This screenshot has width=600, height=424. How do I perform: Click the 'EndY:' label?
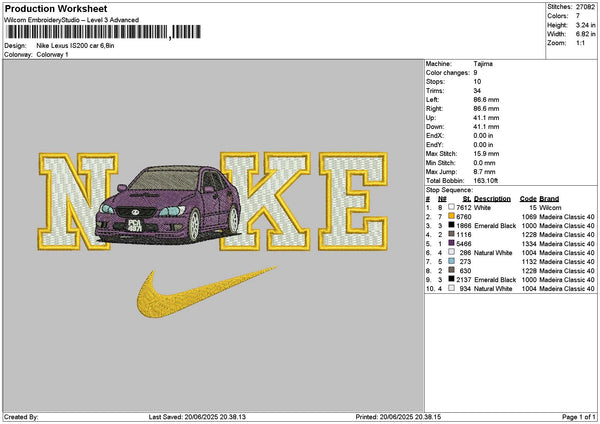pyautogui.click(x=434, y=145)
